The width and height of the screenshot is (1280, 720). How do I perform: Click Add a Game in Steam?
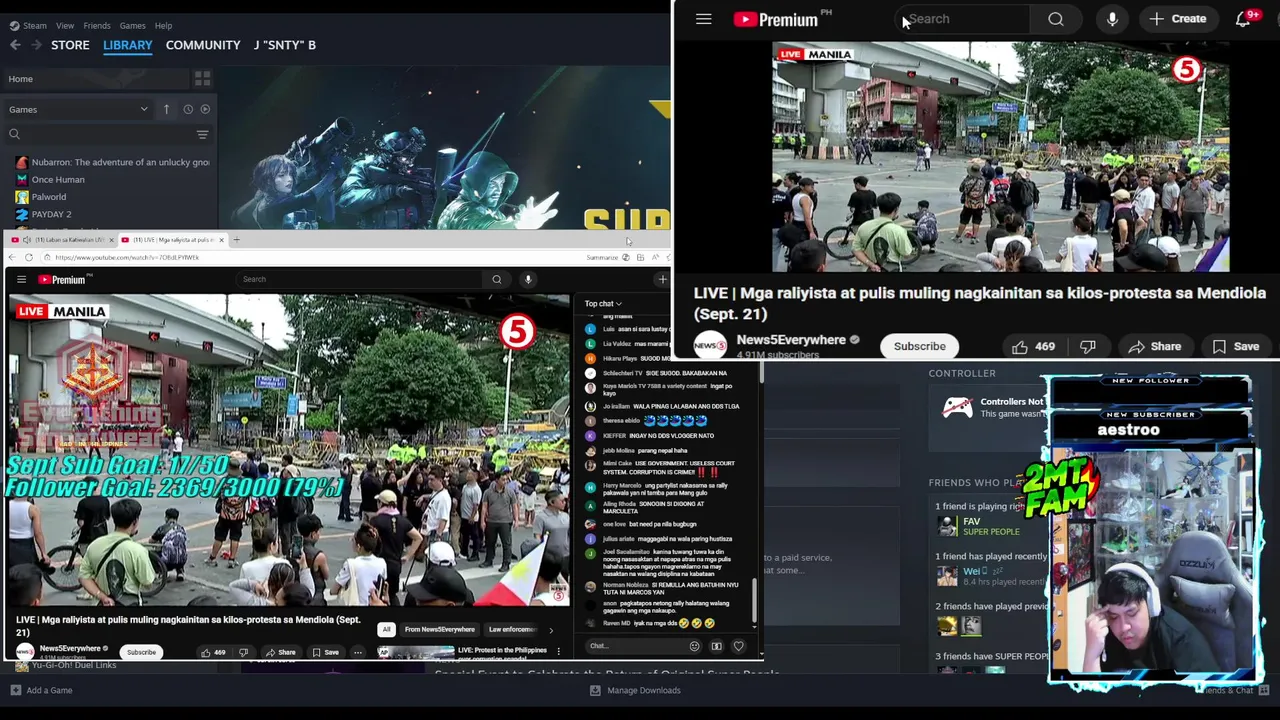coord(41,690)
